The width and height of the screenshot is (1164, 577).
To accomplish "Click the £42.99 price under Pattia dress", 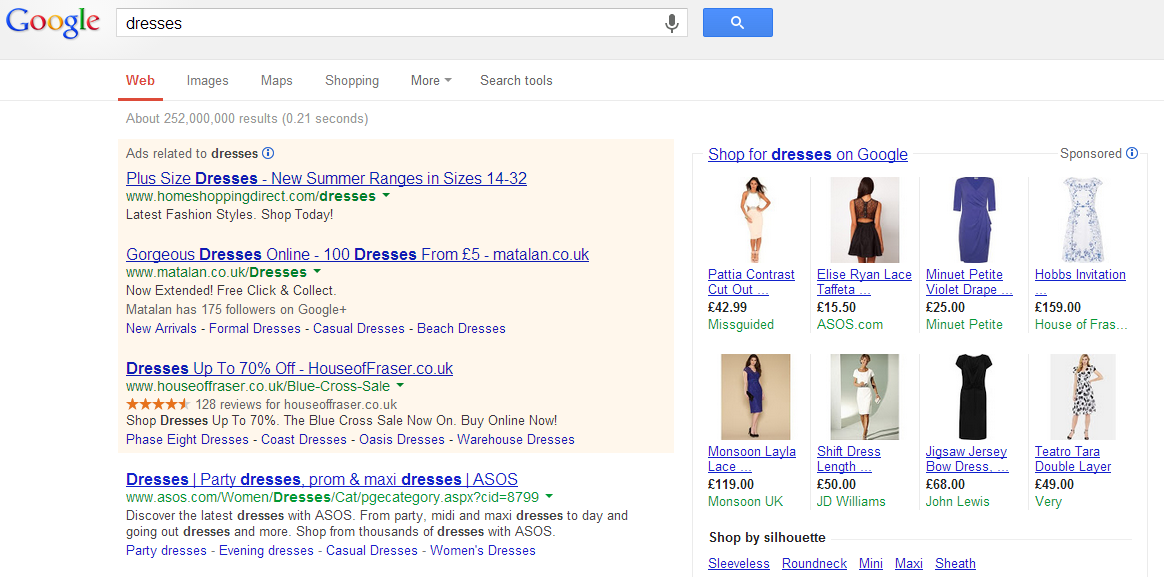I will (x=728, y=307).
